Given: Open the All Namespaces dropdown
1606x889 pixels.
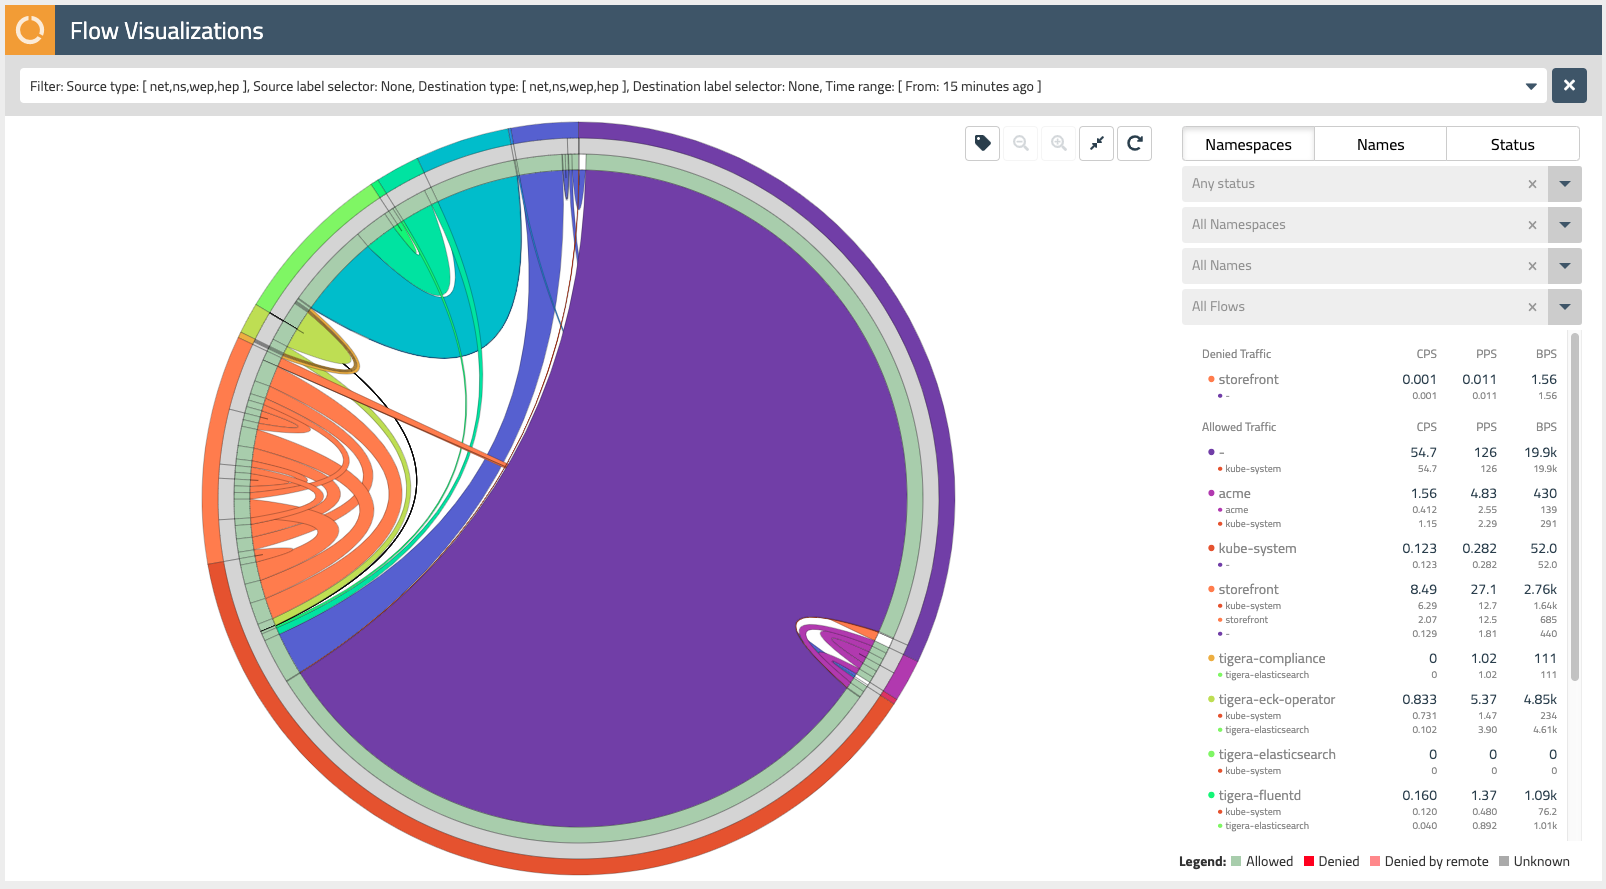Looking at the screenshot, I should [1565, 225].
